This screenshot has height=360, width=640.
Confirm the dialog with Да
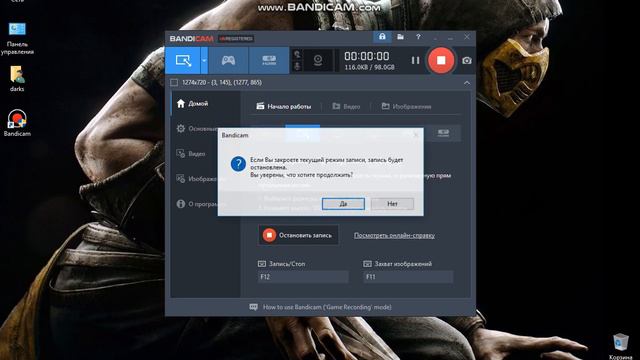(343, 204)
